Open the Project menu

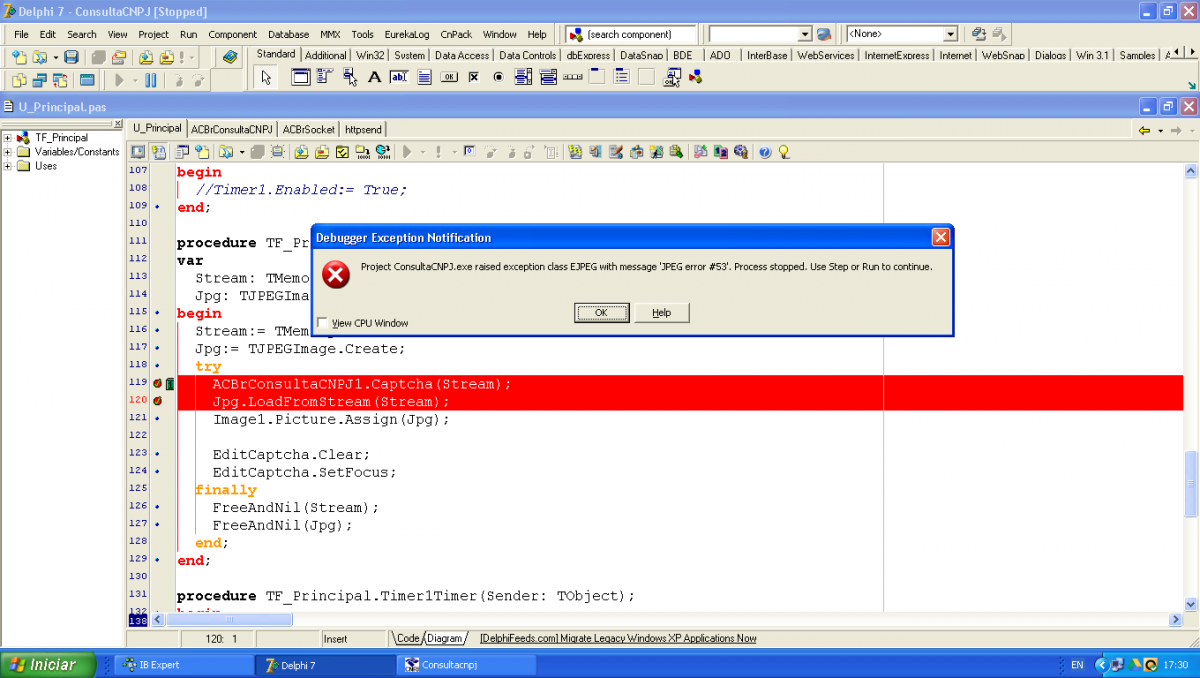coord(153,34)
